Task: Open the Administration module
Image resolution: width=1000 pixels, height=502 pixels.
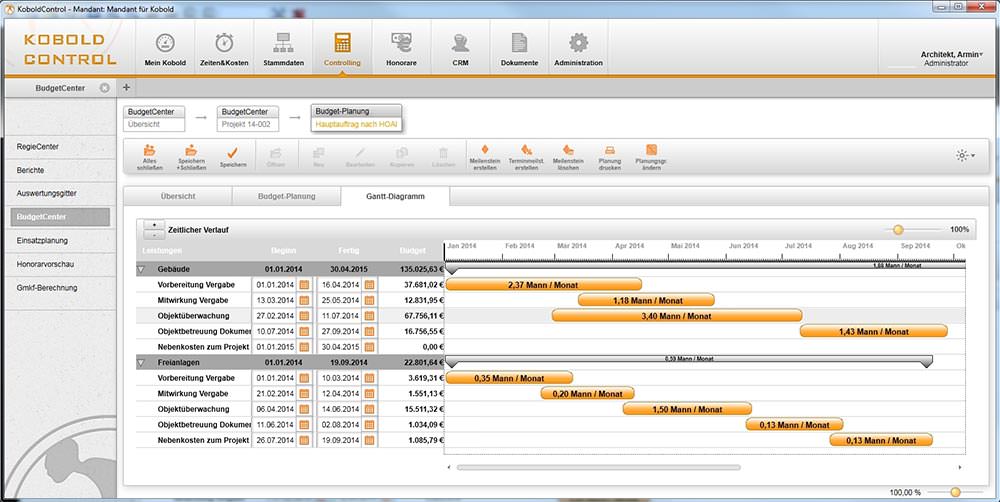Action: click(x=578, y=48)
